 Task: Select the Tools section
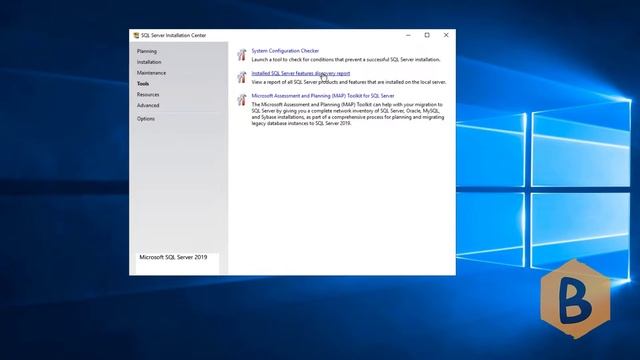(x=143, y=84)
